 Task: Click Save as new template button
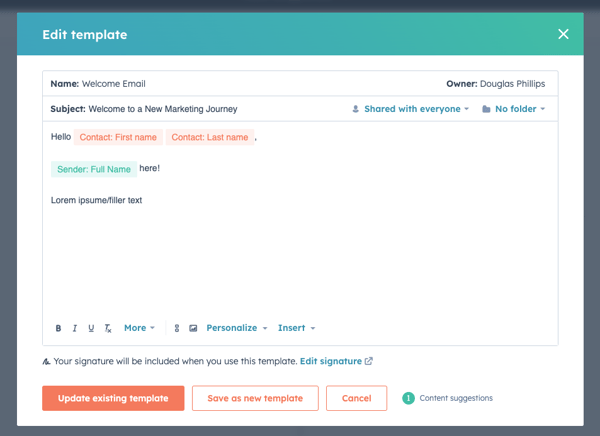[255, 398]
